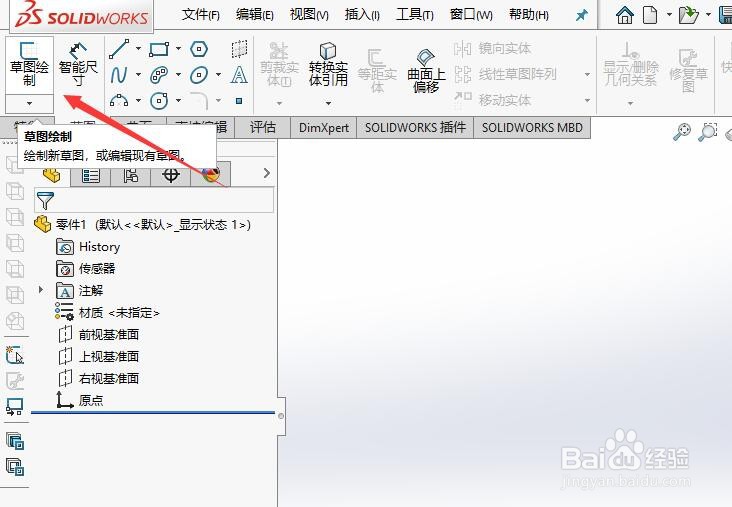Switch to the 评估 tab
The width and height of the screenshot is (732, 507).
[x=263, y=127]
